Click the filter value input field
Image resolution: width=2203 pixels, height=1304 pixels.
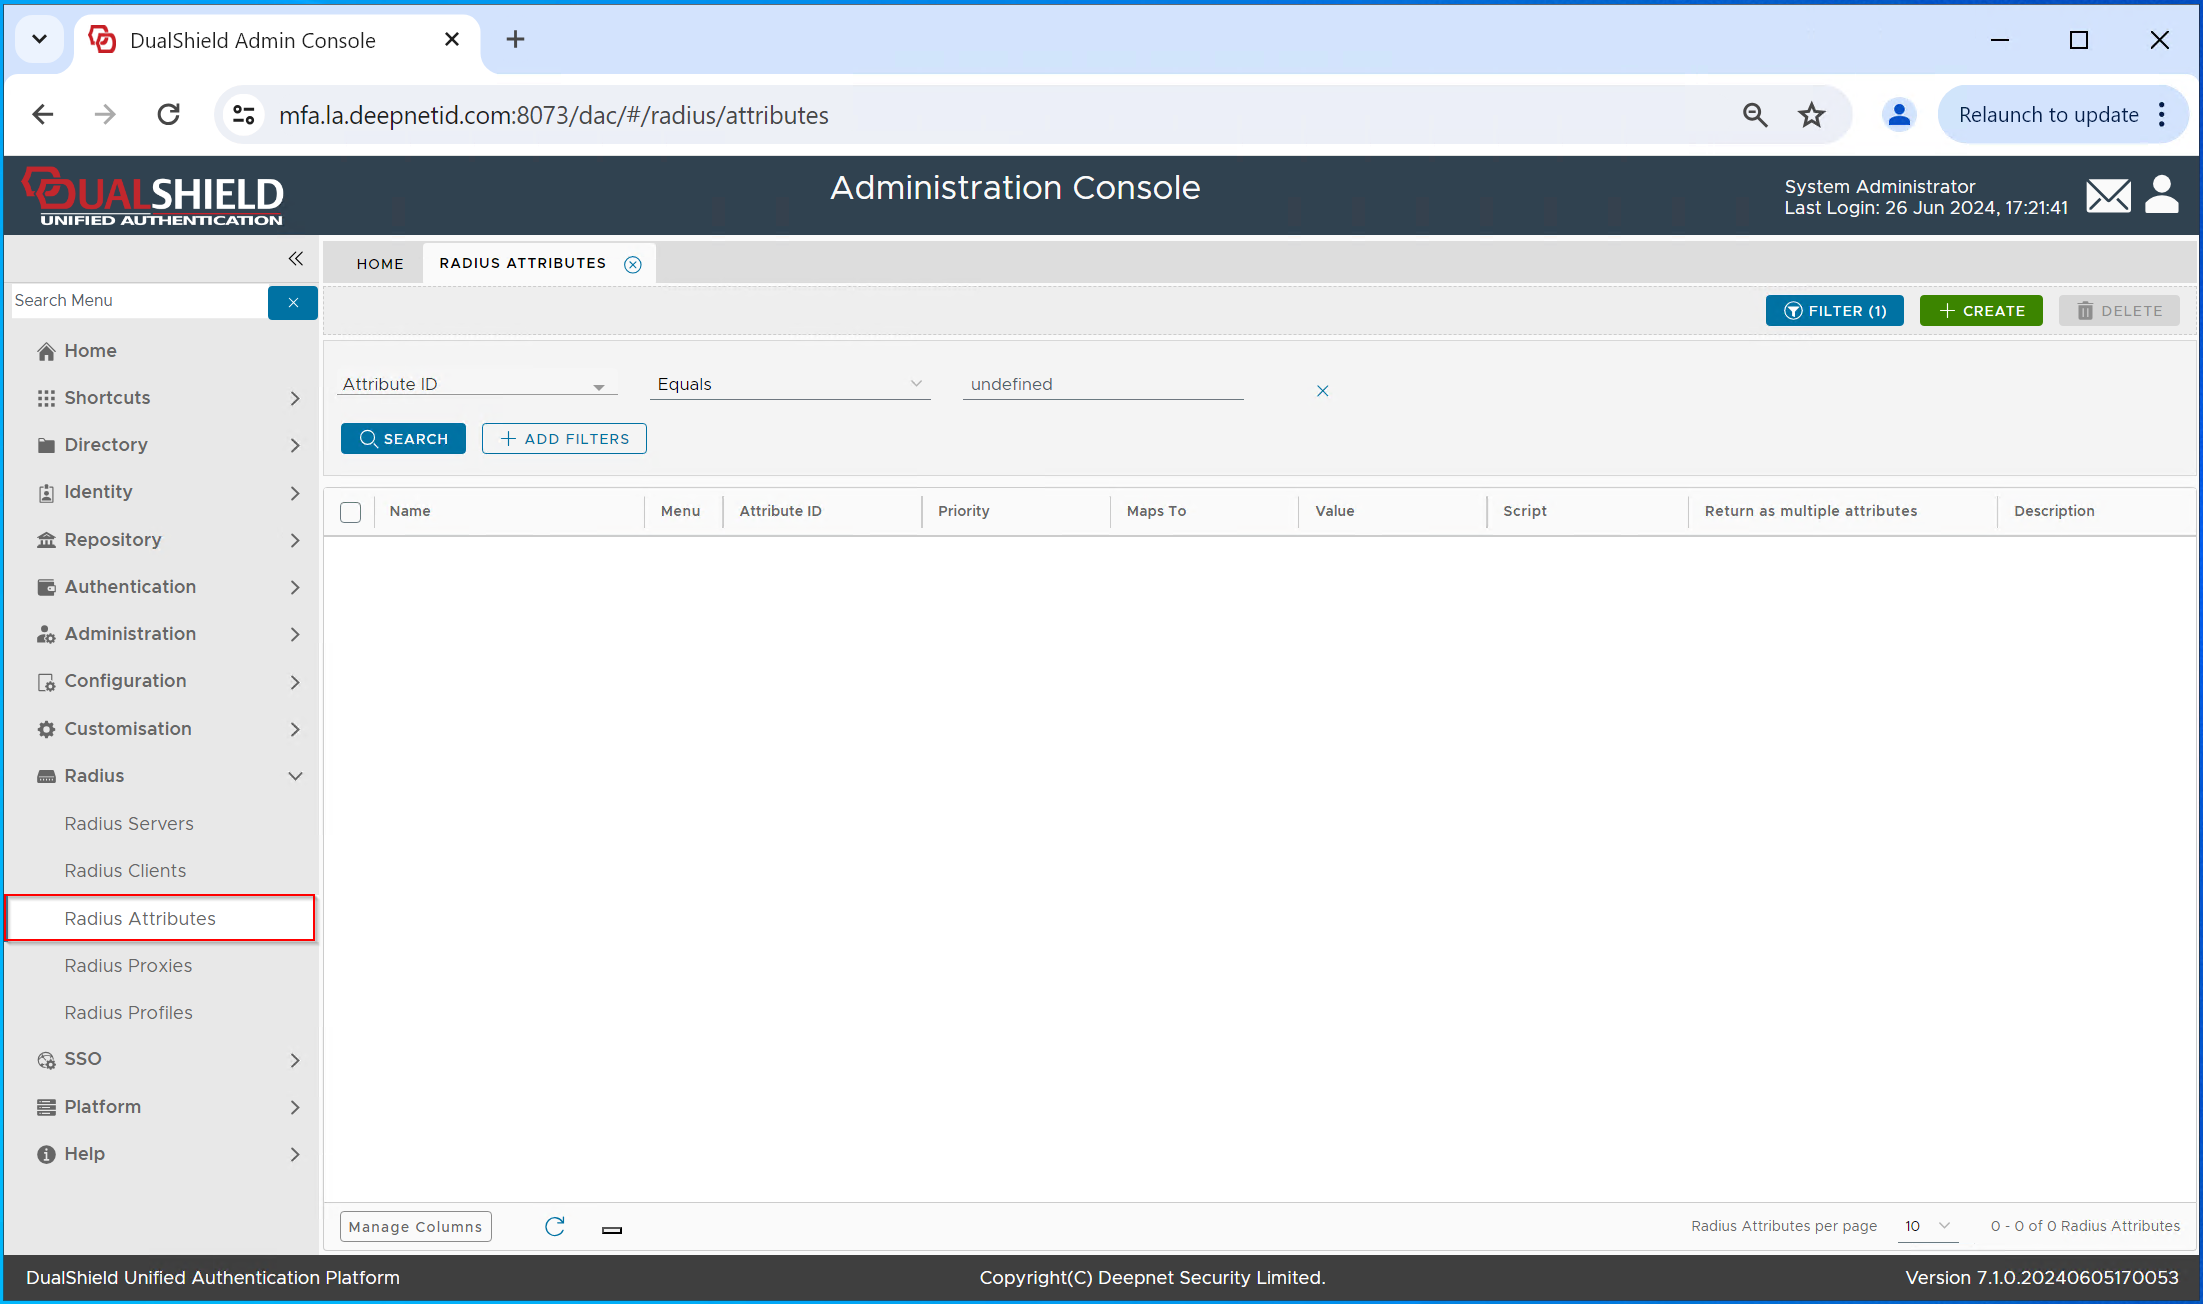click(1102, 385)
